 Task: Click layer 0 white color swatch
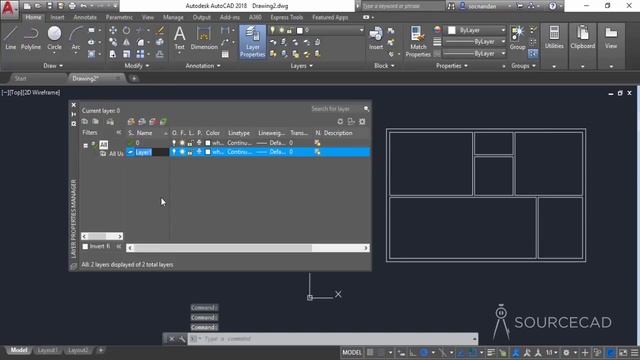pos(208,143)
